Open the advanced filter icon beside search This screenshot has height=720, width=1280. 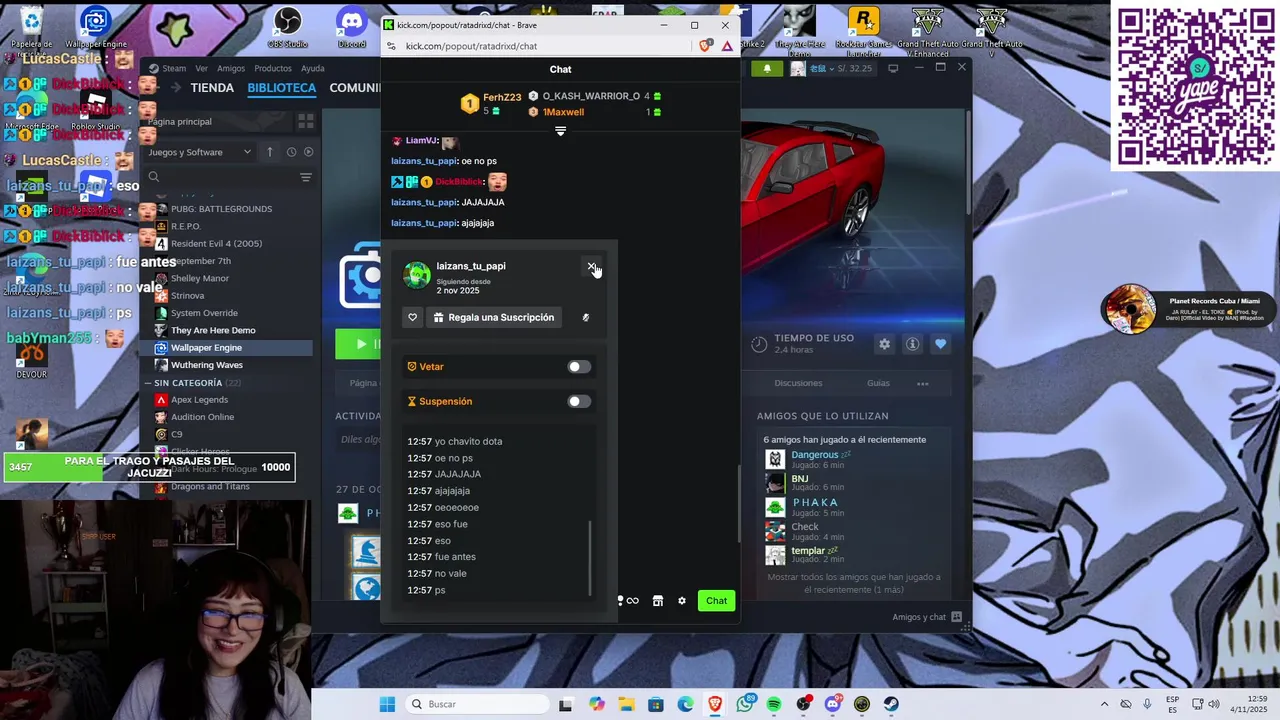pyautogui.click(x=306, y=177)
